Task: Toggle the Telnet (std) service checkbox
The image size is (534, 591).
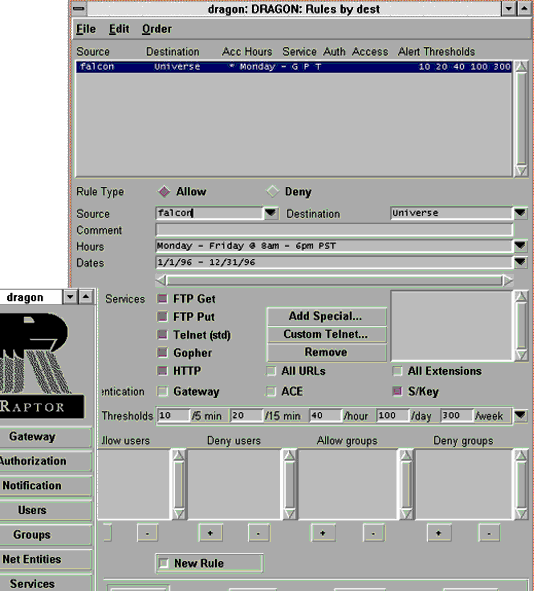Action: pyautogui.click(x=162, y=335)
